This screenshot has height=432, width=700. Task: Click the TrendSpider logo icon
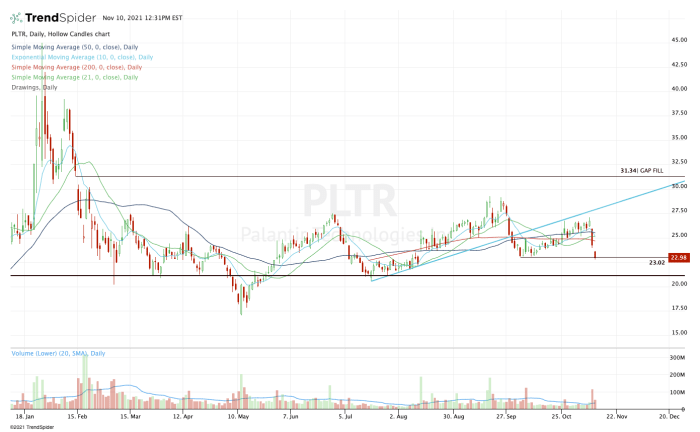coord(16,18)
